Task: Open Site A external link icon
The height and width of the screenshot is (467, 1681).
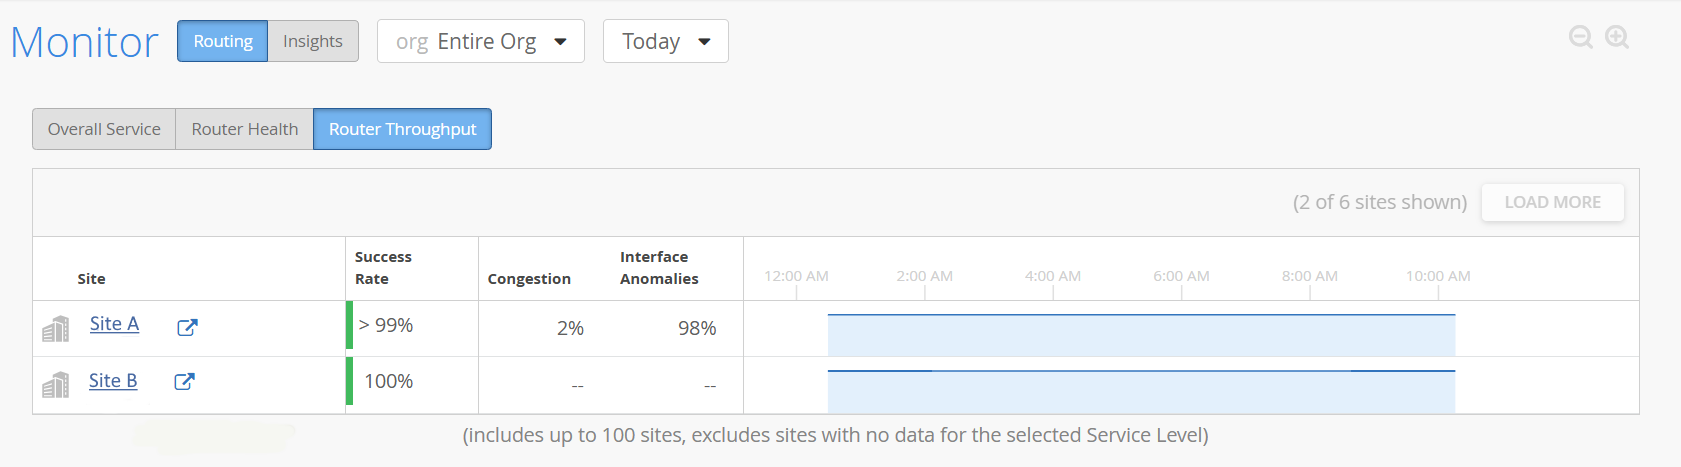Action: coord(187,327)
